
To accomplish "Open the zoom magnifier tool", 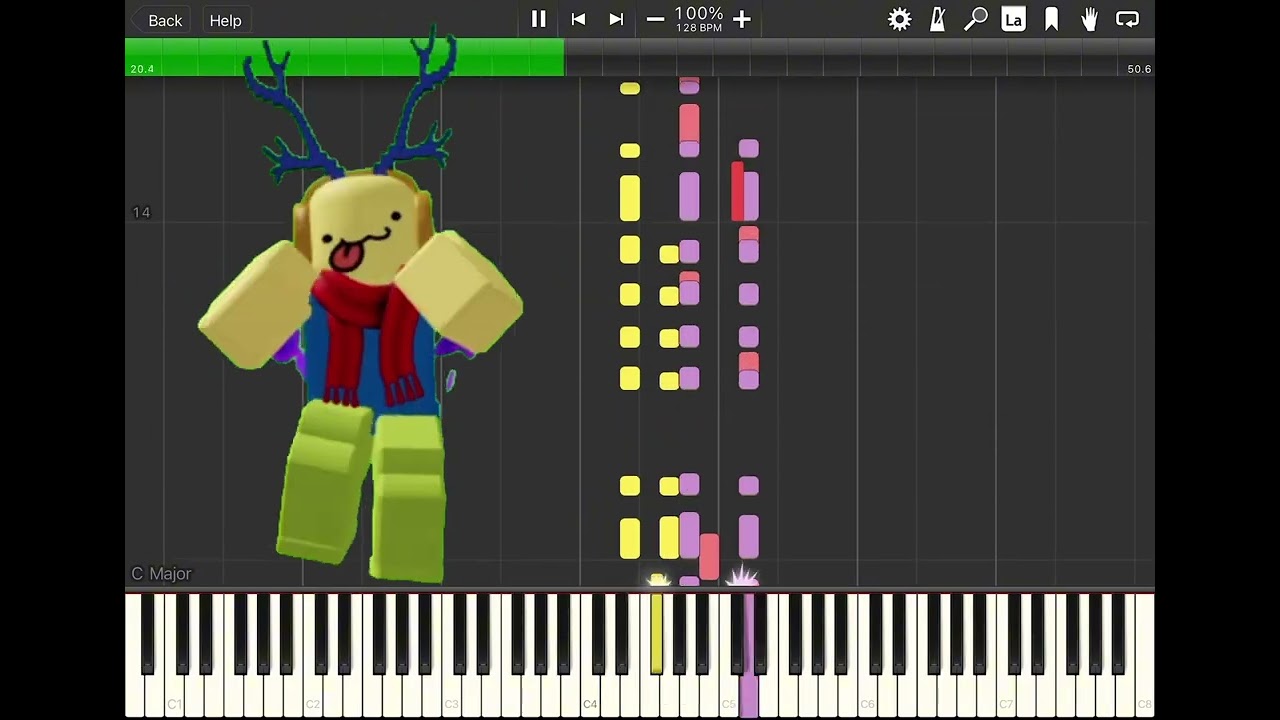I will click(976, 19).
